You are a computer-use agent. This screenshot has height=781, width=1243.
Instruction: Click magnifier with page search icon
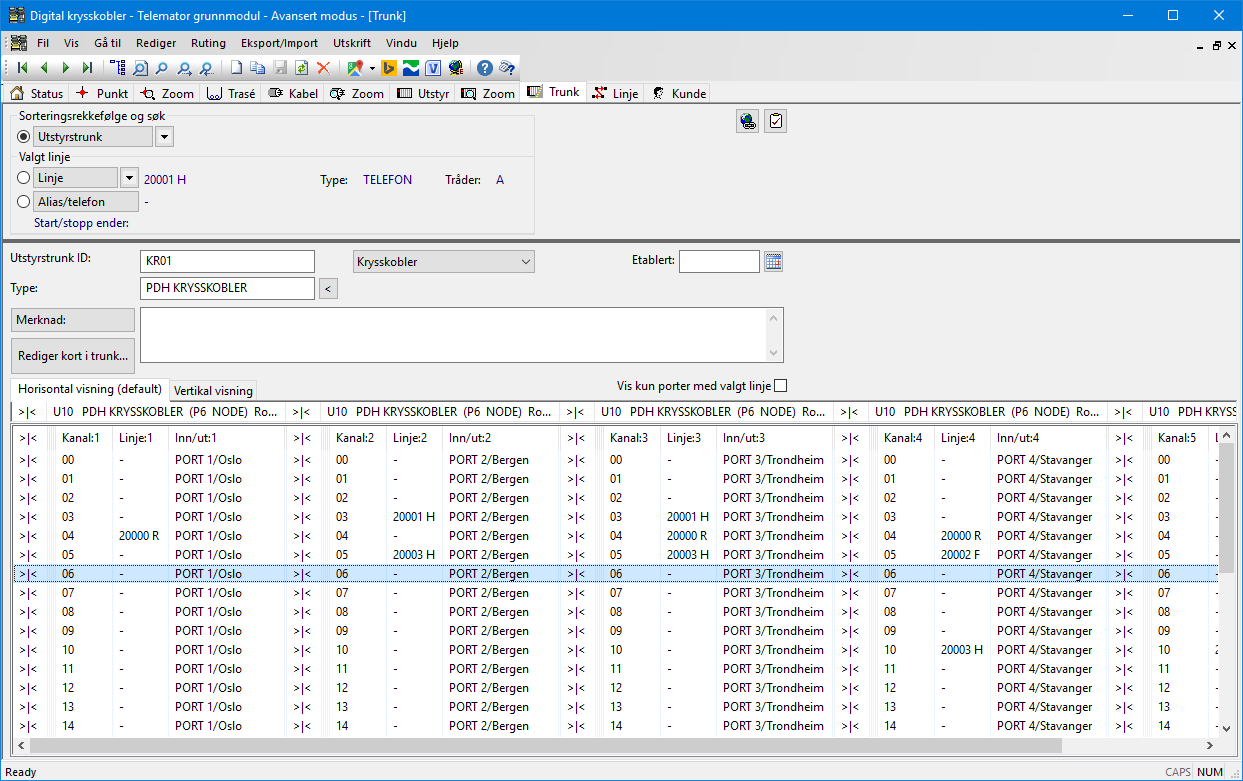click(x=141, y=68)
